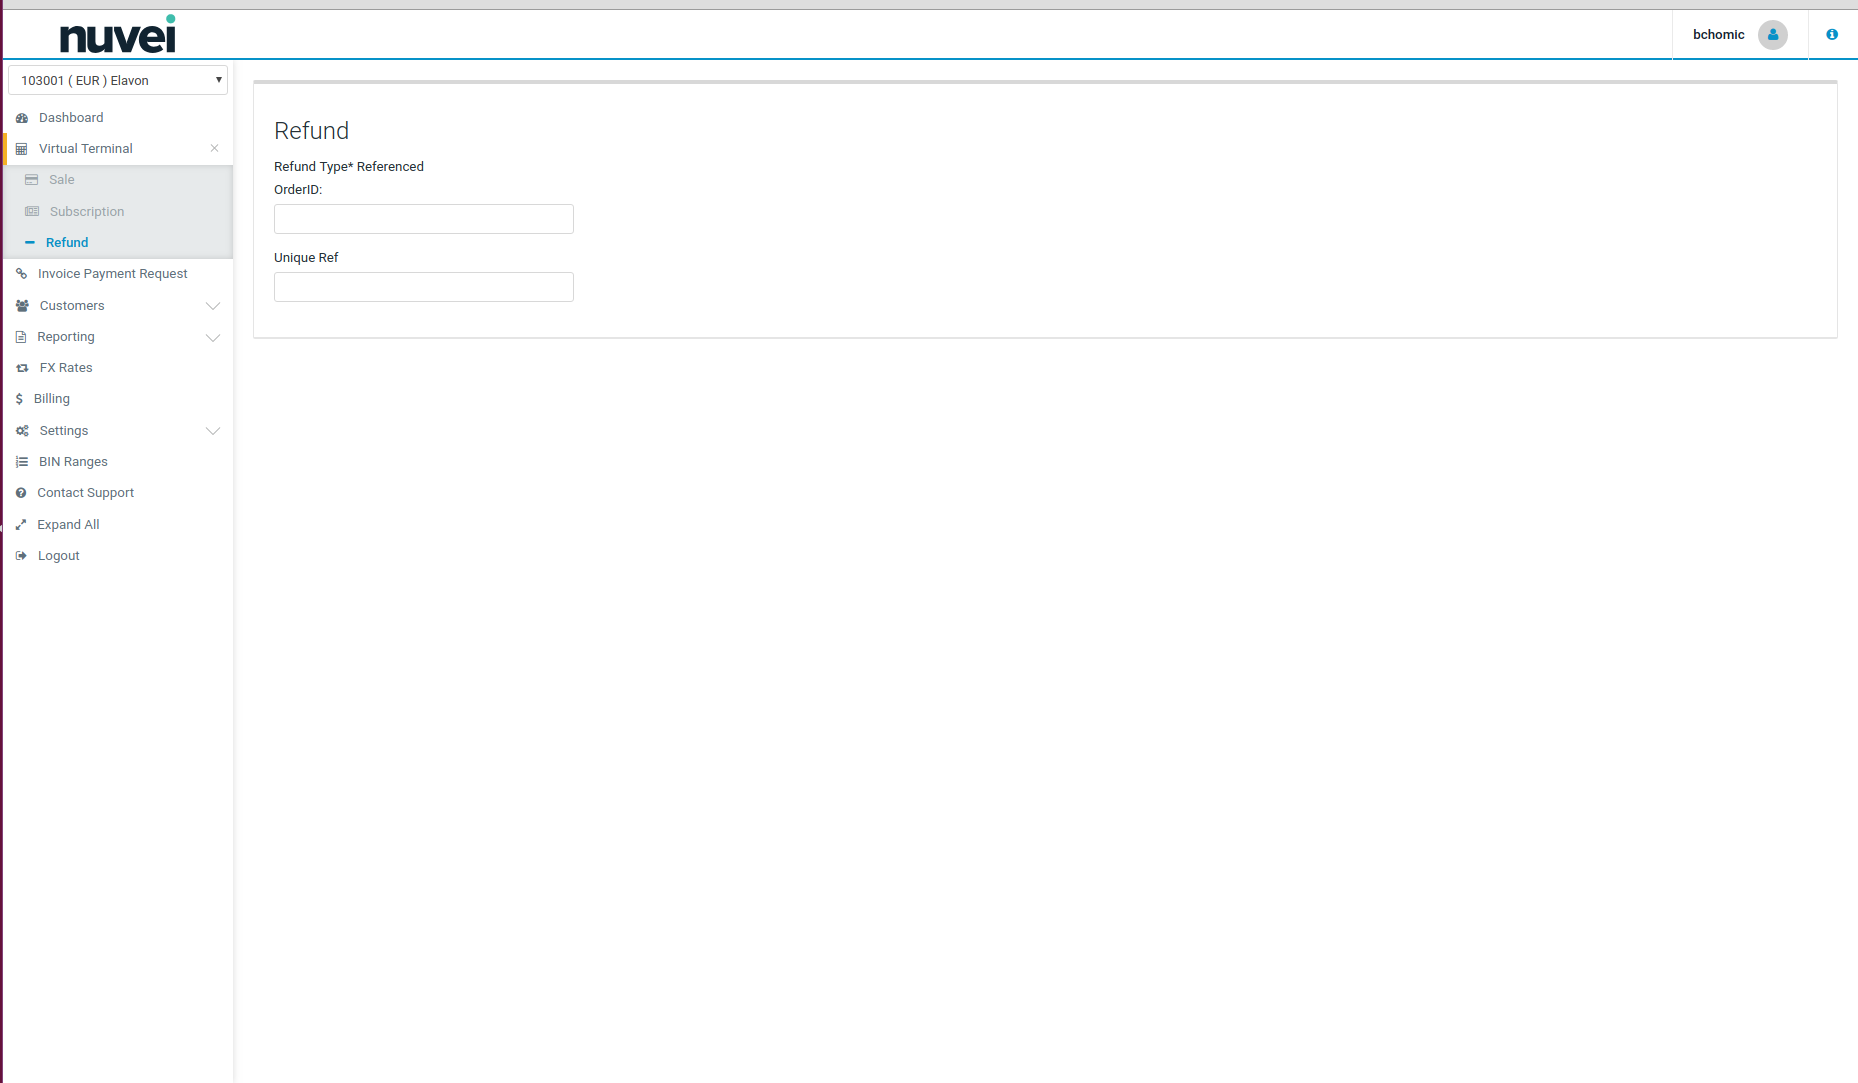The image size is (1858, 1083).
Task: Expand the Reporting submenu chevron
Action: 212,337
